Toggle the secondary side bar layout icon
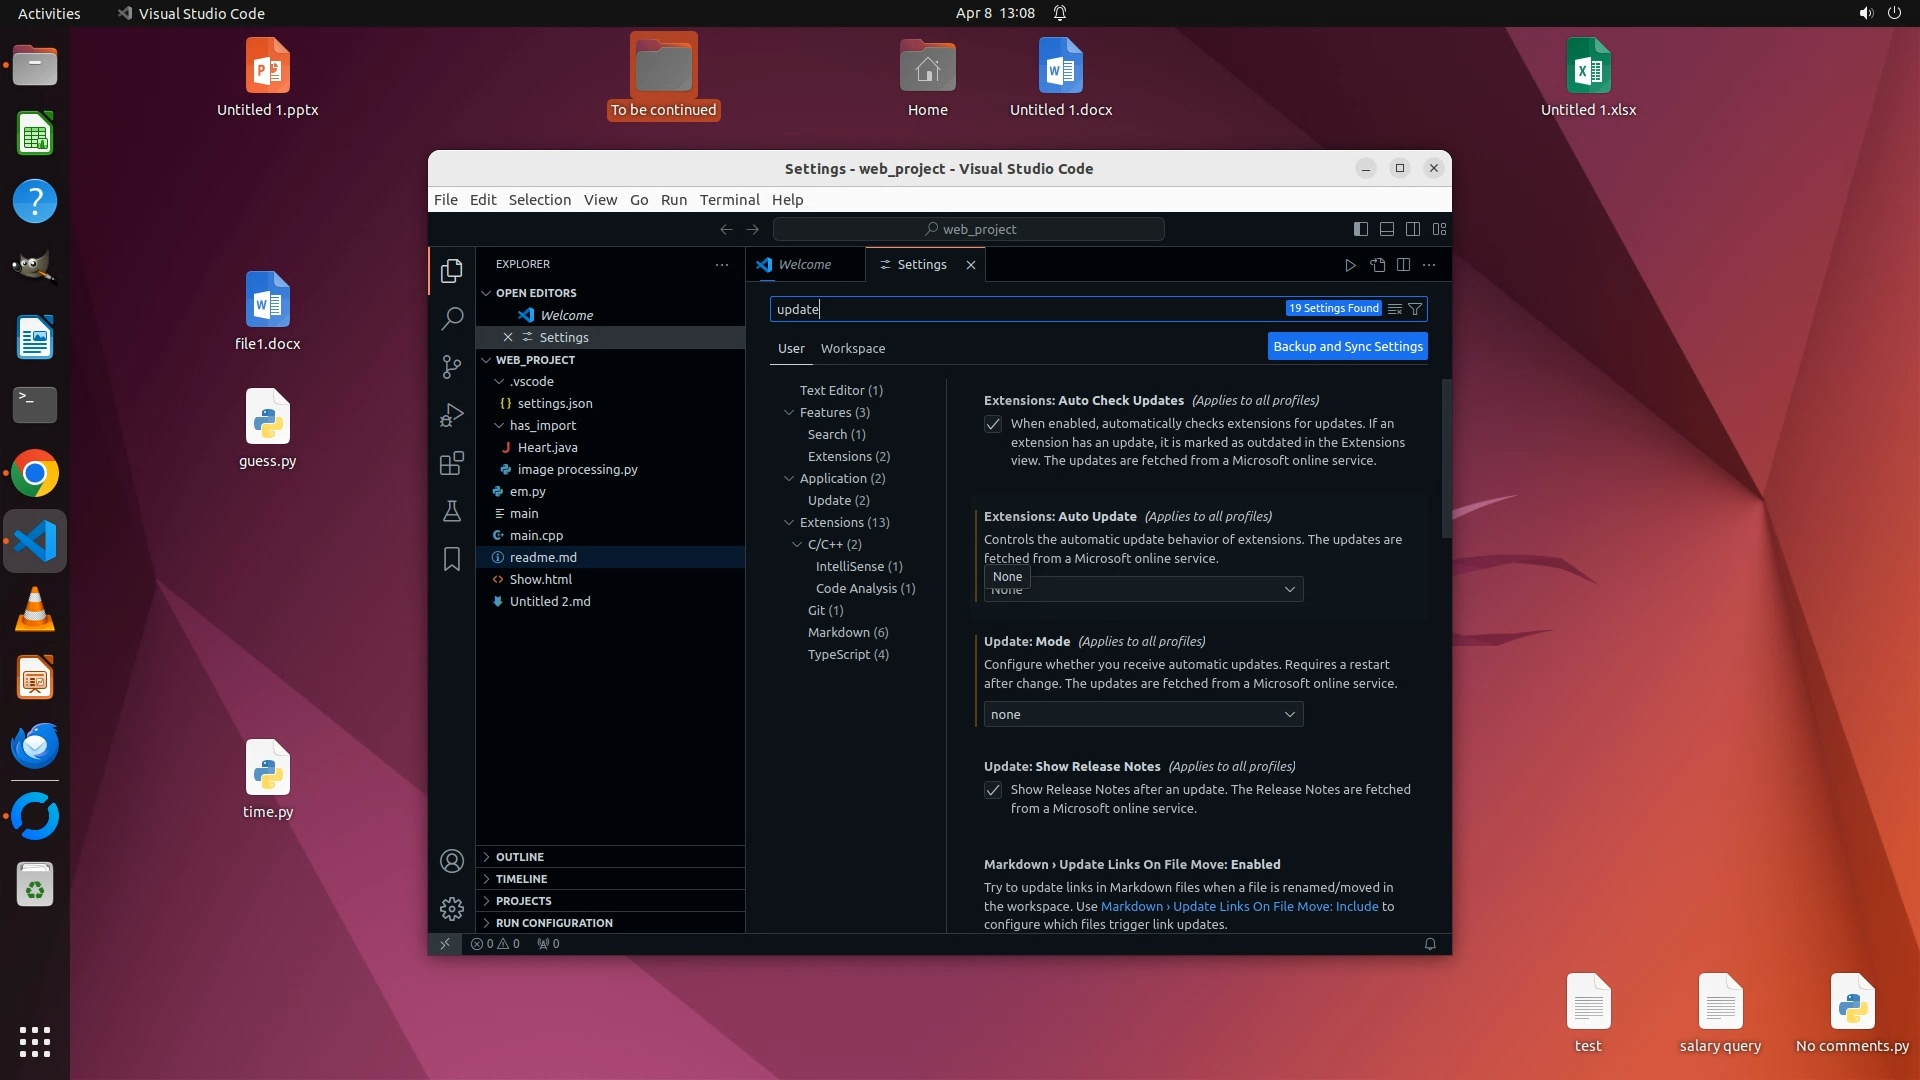Viewport: 1920px width, 1080px height. point(1413,229)
